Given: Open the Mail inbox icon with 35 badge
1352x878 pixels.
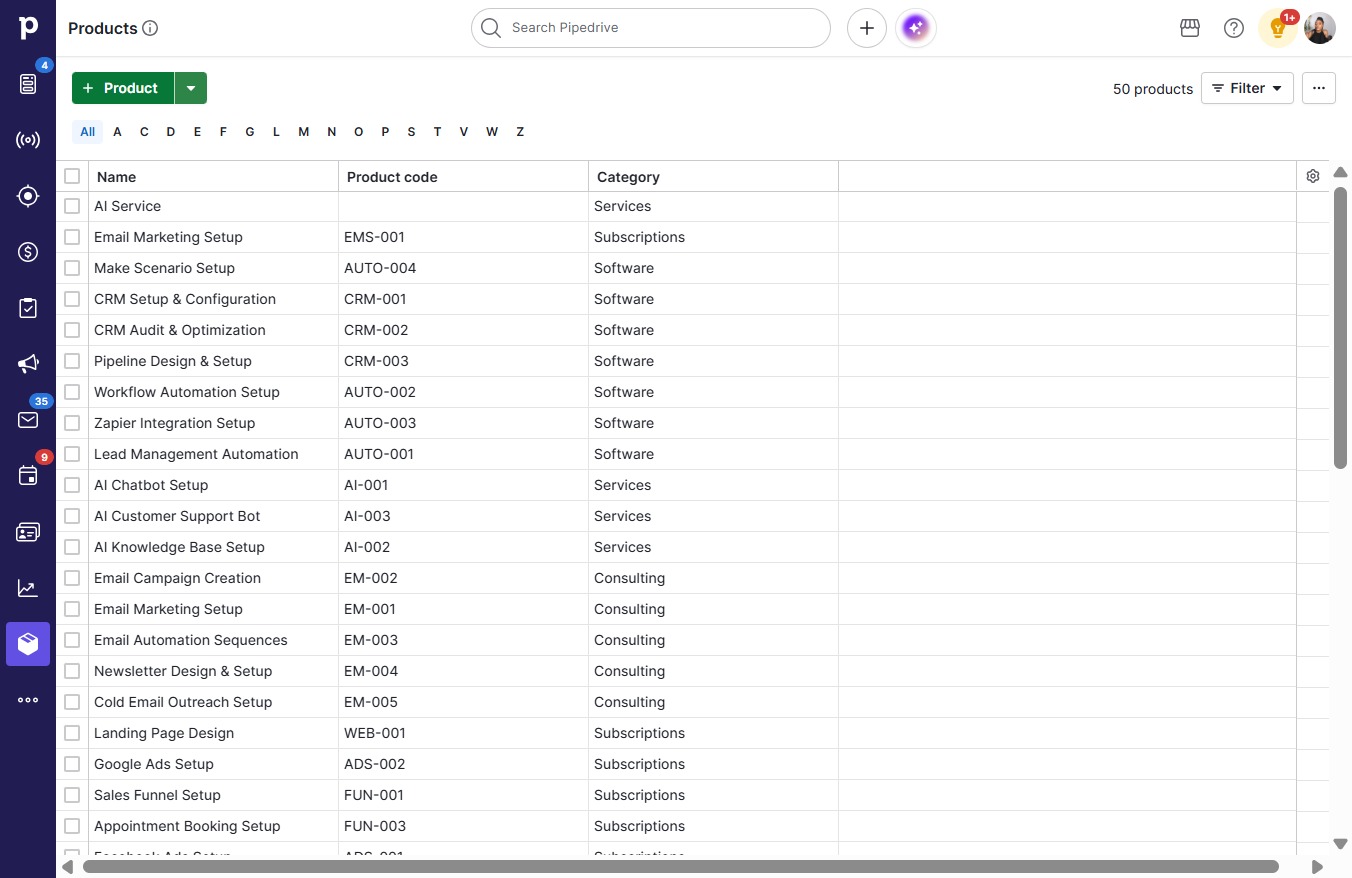Looking at the screenshot, I should (x=28, y=420).
